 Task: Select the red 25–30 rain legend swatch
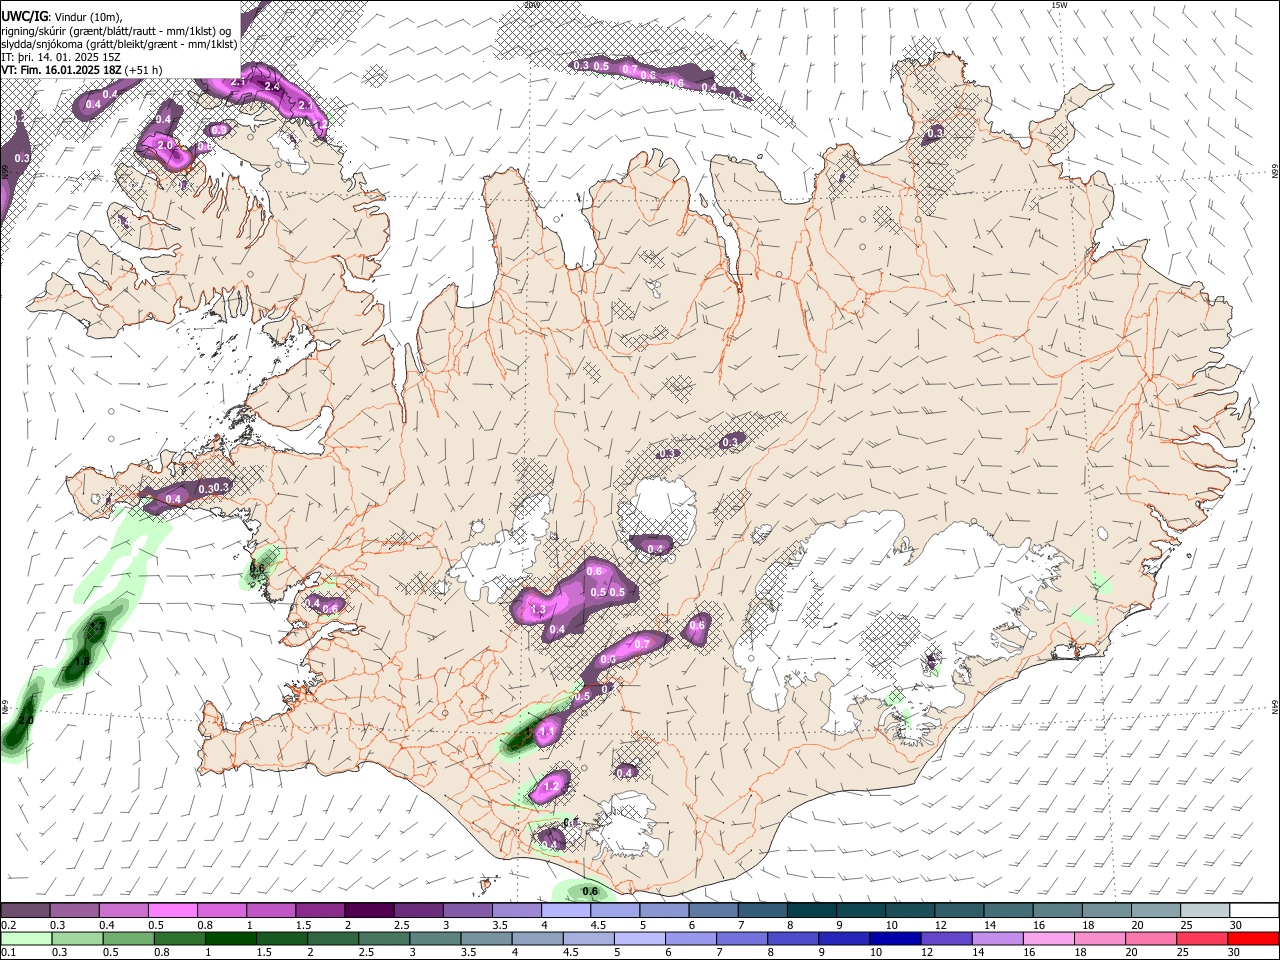click(1202, 938)
